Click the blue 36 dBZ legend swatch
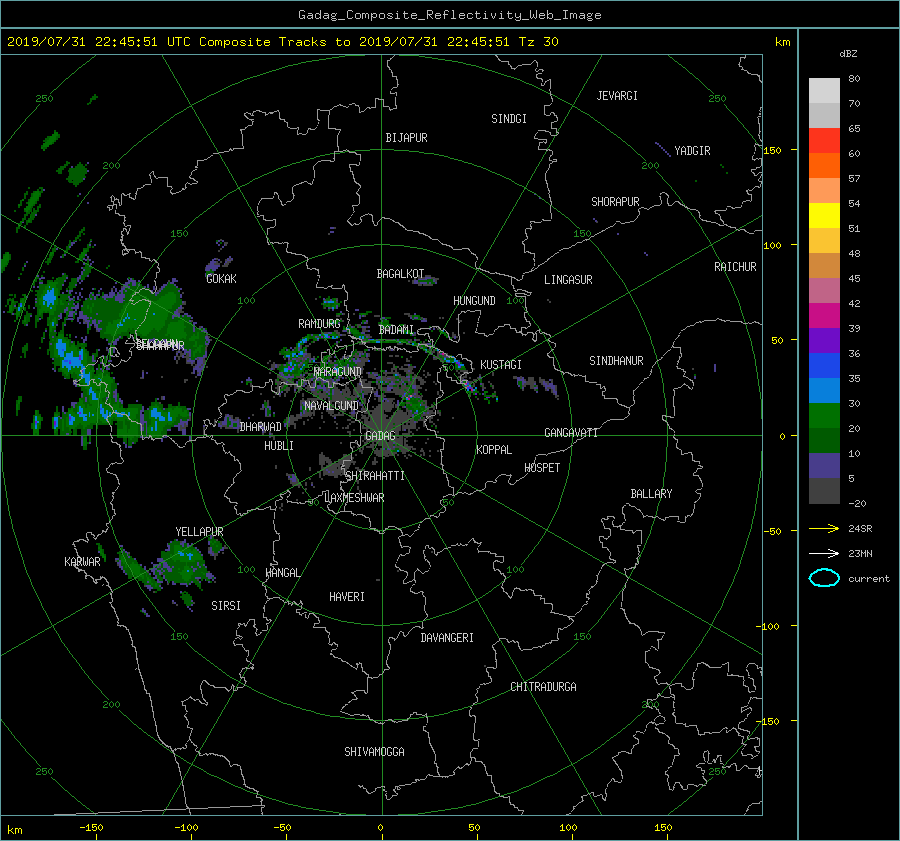Image resolution: width=900 pixels, height=841 pixels. pos(824,365)
